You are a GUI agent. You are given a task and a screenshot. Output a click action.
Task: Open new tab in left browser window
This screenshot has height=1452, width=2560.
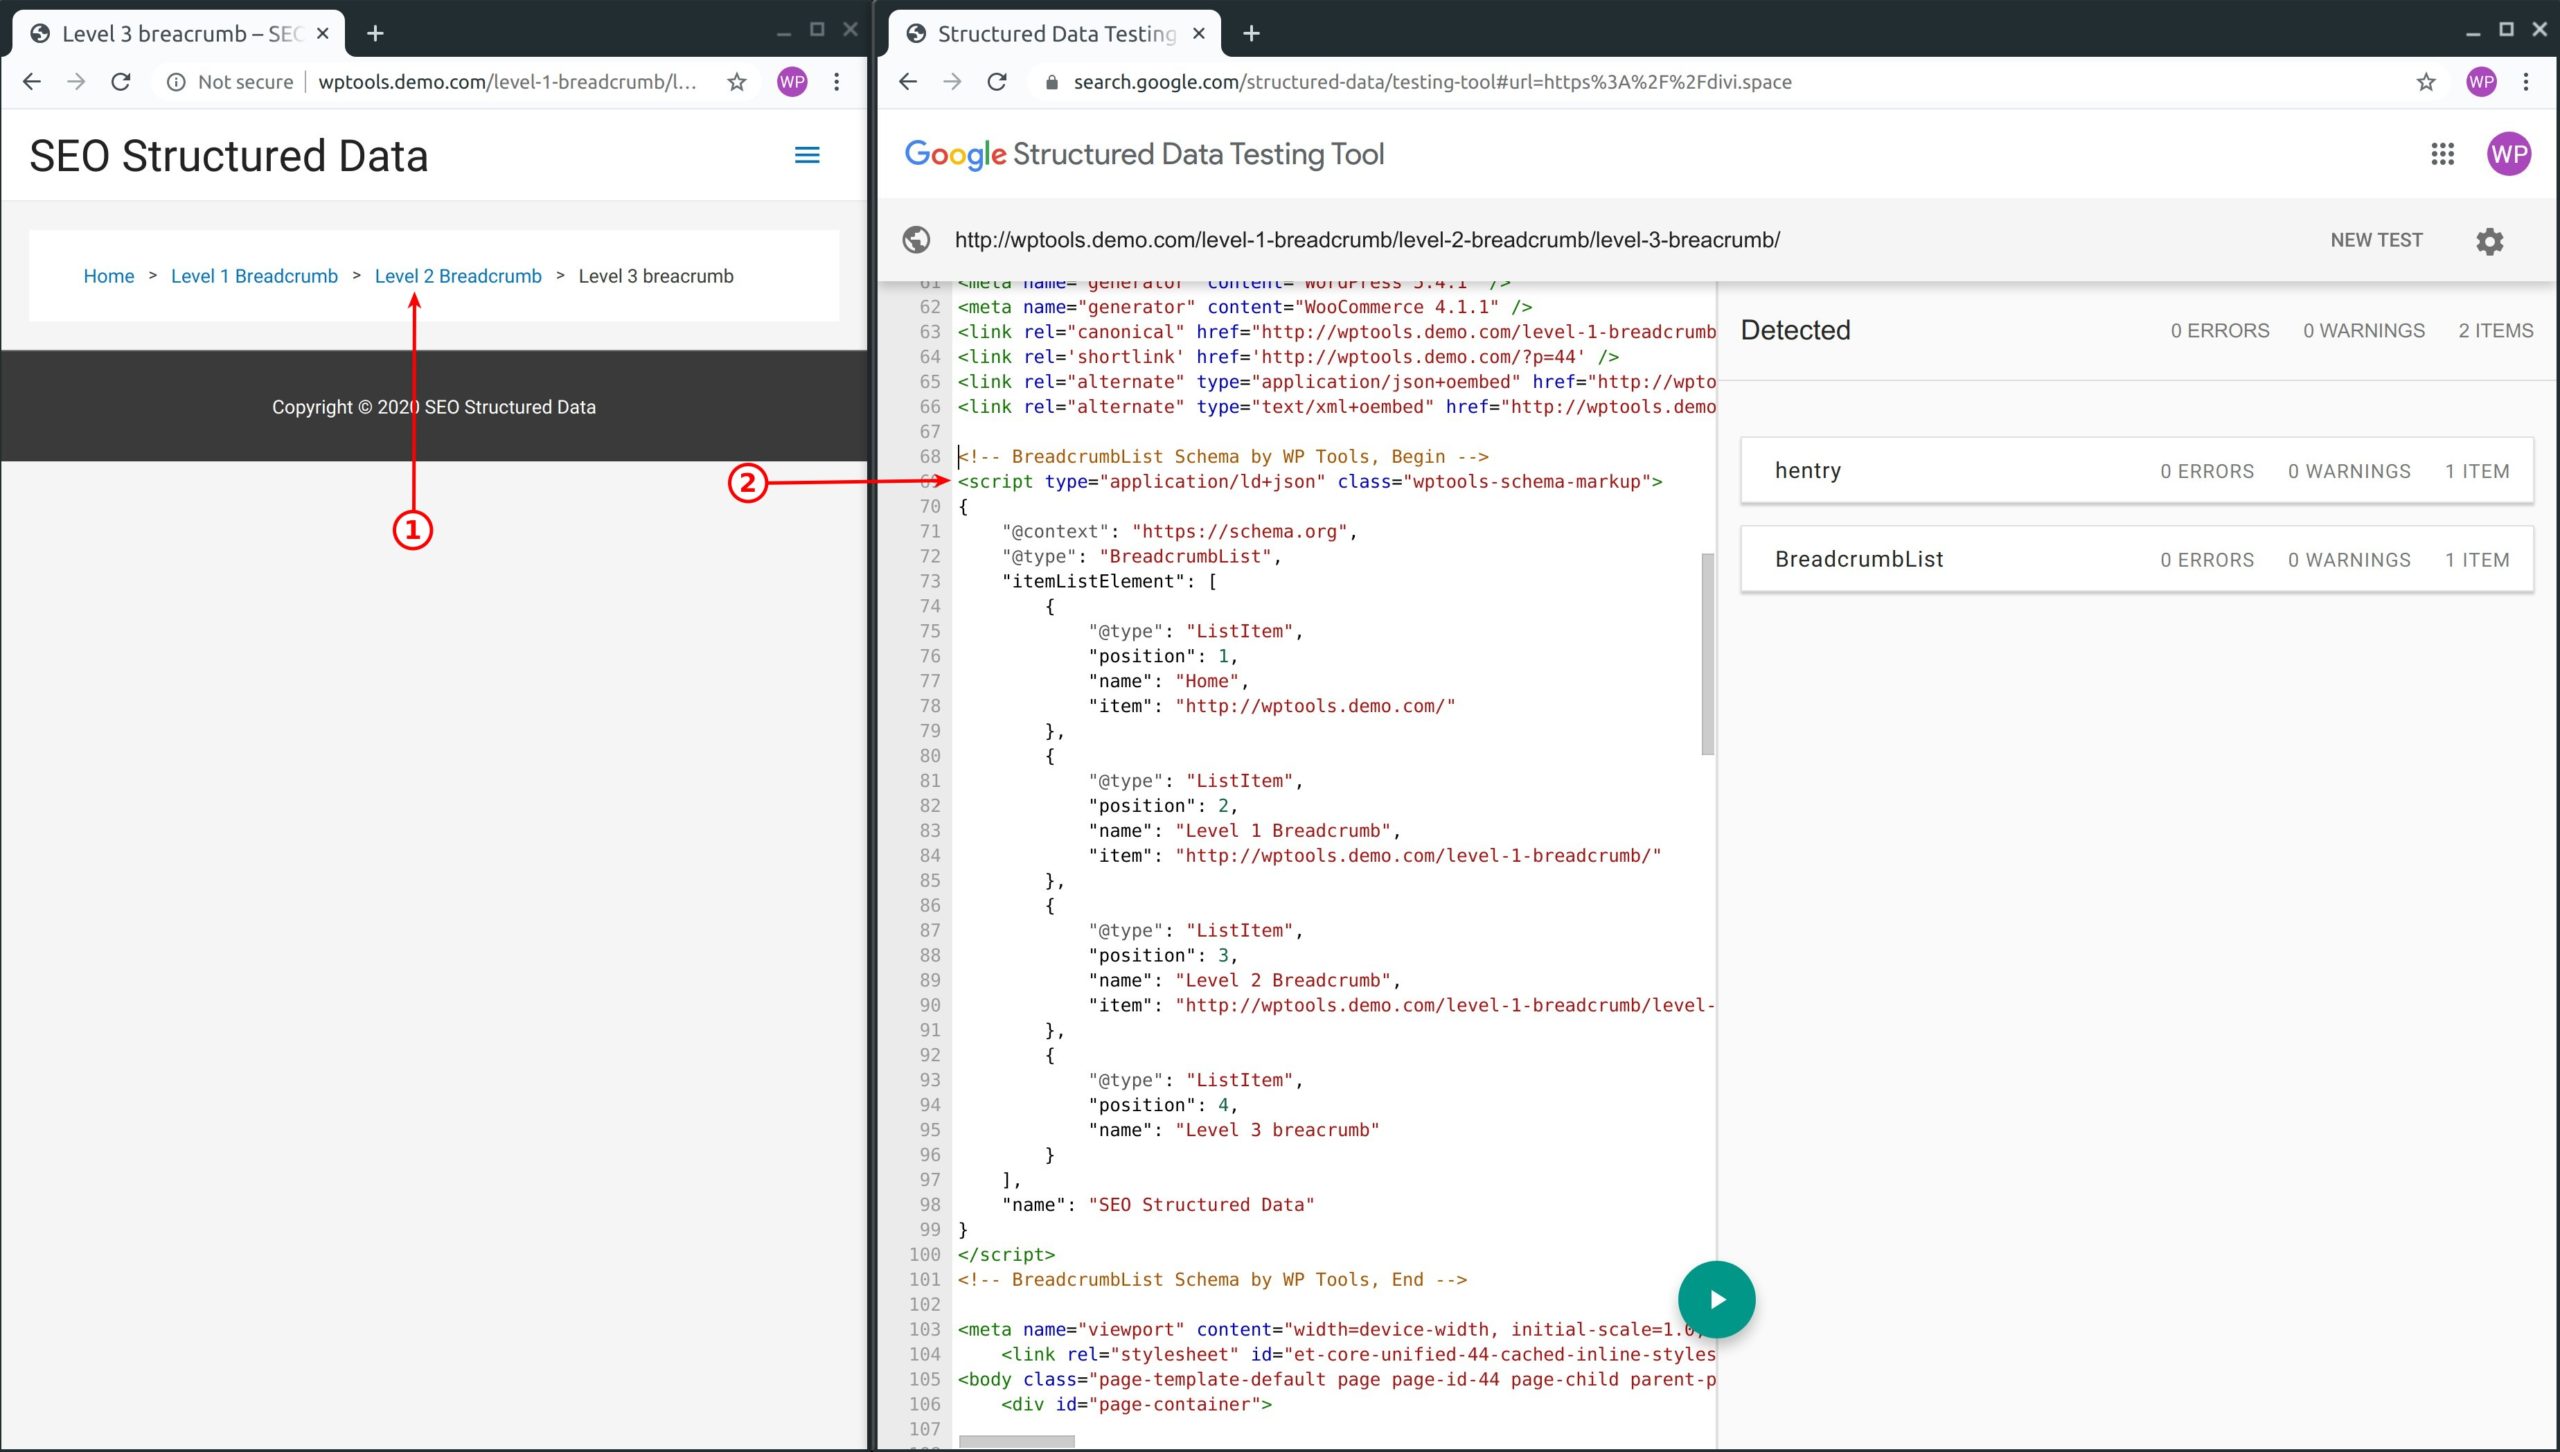(375, 34)
